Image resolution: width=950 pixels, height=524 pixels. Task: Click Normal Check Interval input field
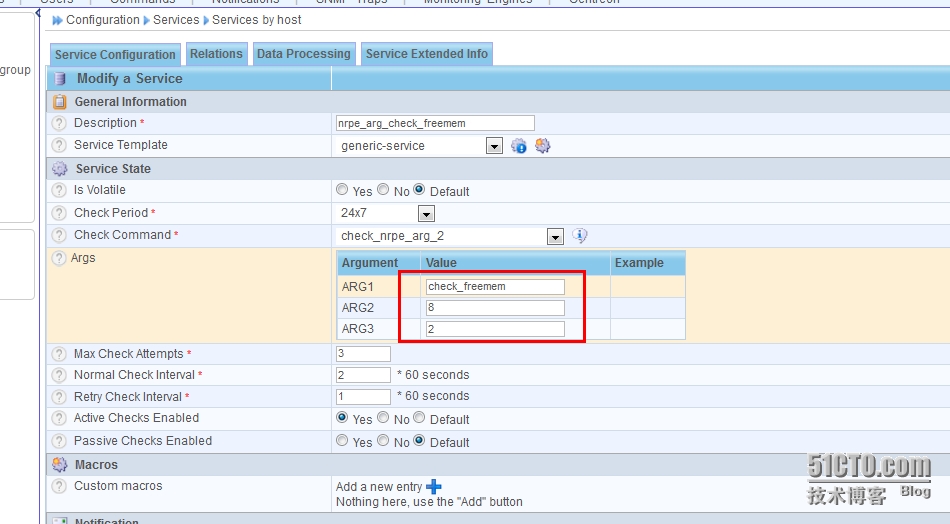(x=364, y=375)
